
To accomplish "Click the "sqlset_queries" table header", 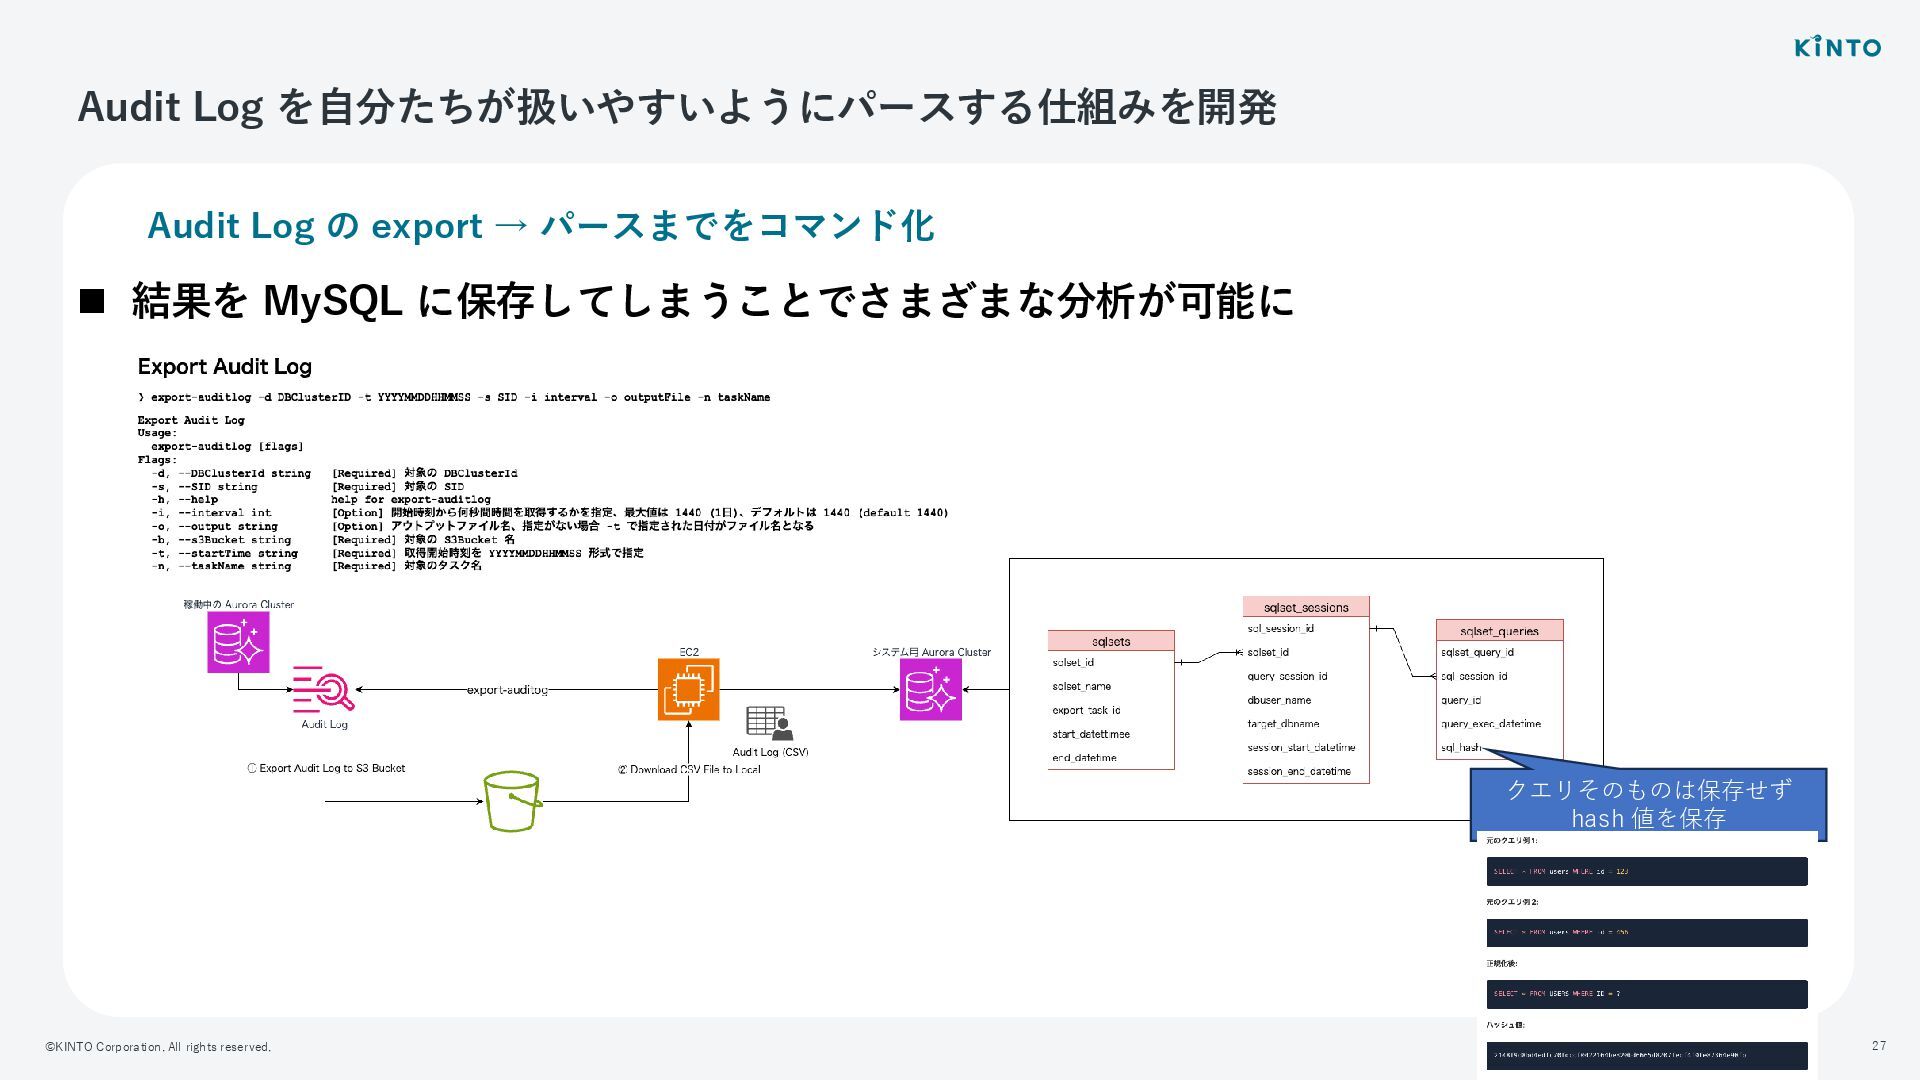I will [1499, 631].
